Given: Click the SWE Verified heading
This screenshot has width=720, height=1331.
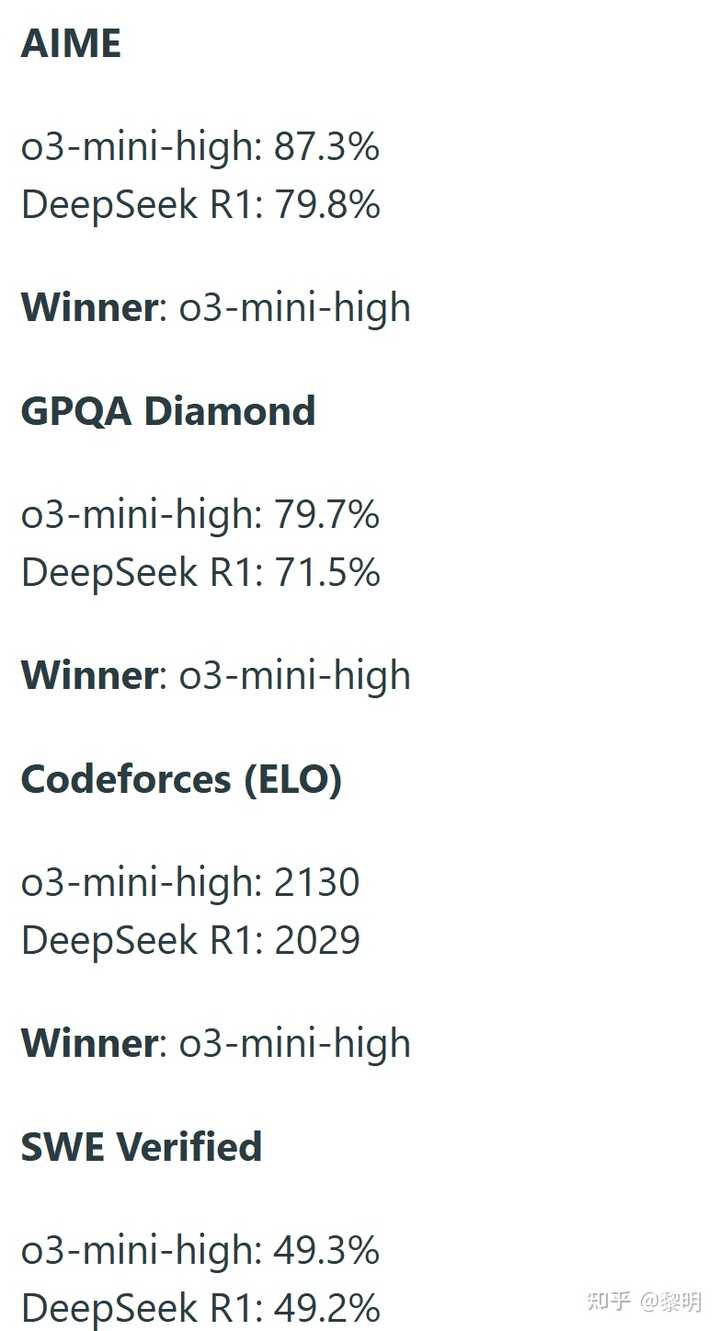Looking at the screenshot, I should (x=141, y=1147).
